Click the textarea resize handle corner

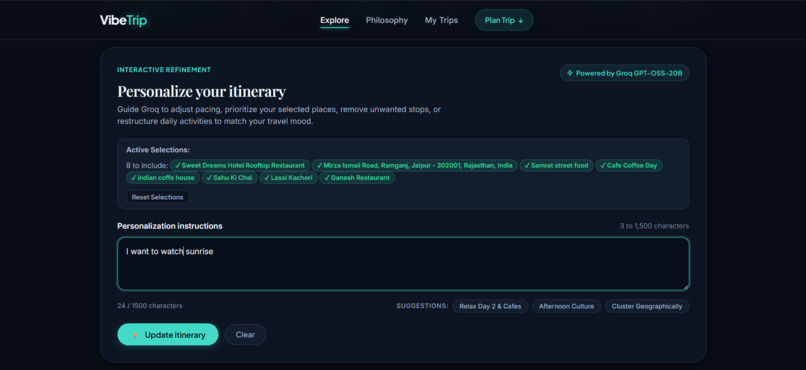(686, 288)
